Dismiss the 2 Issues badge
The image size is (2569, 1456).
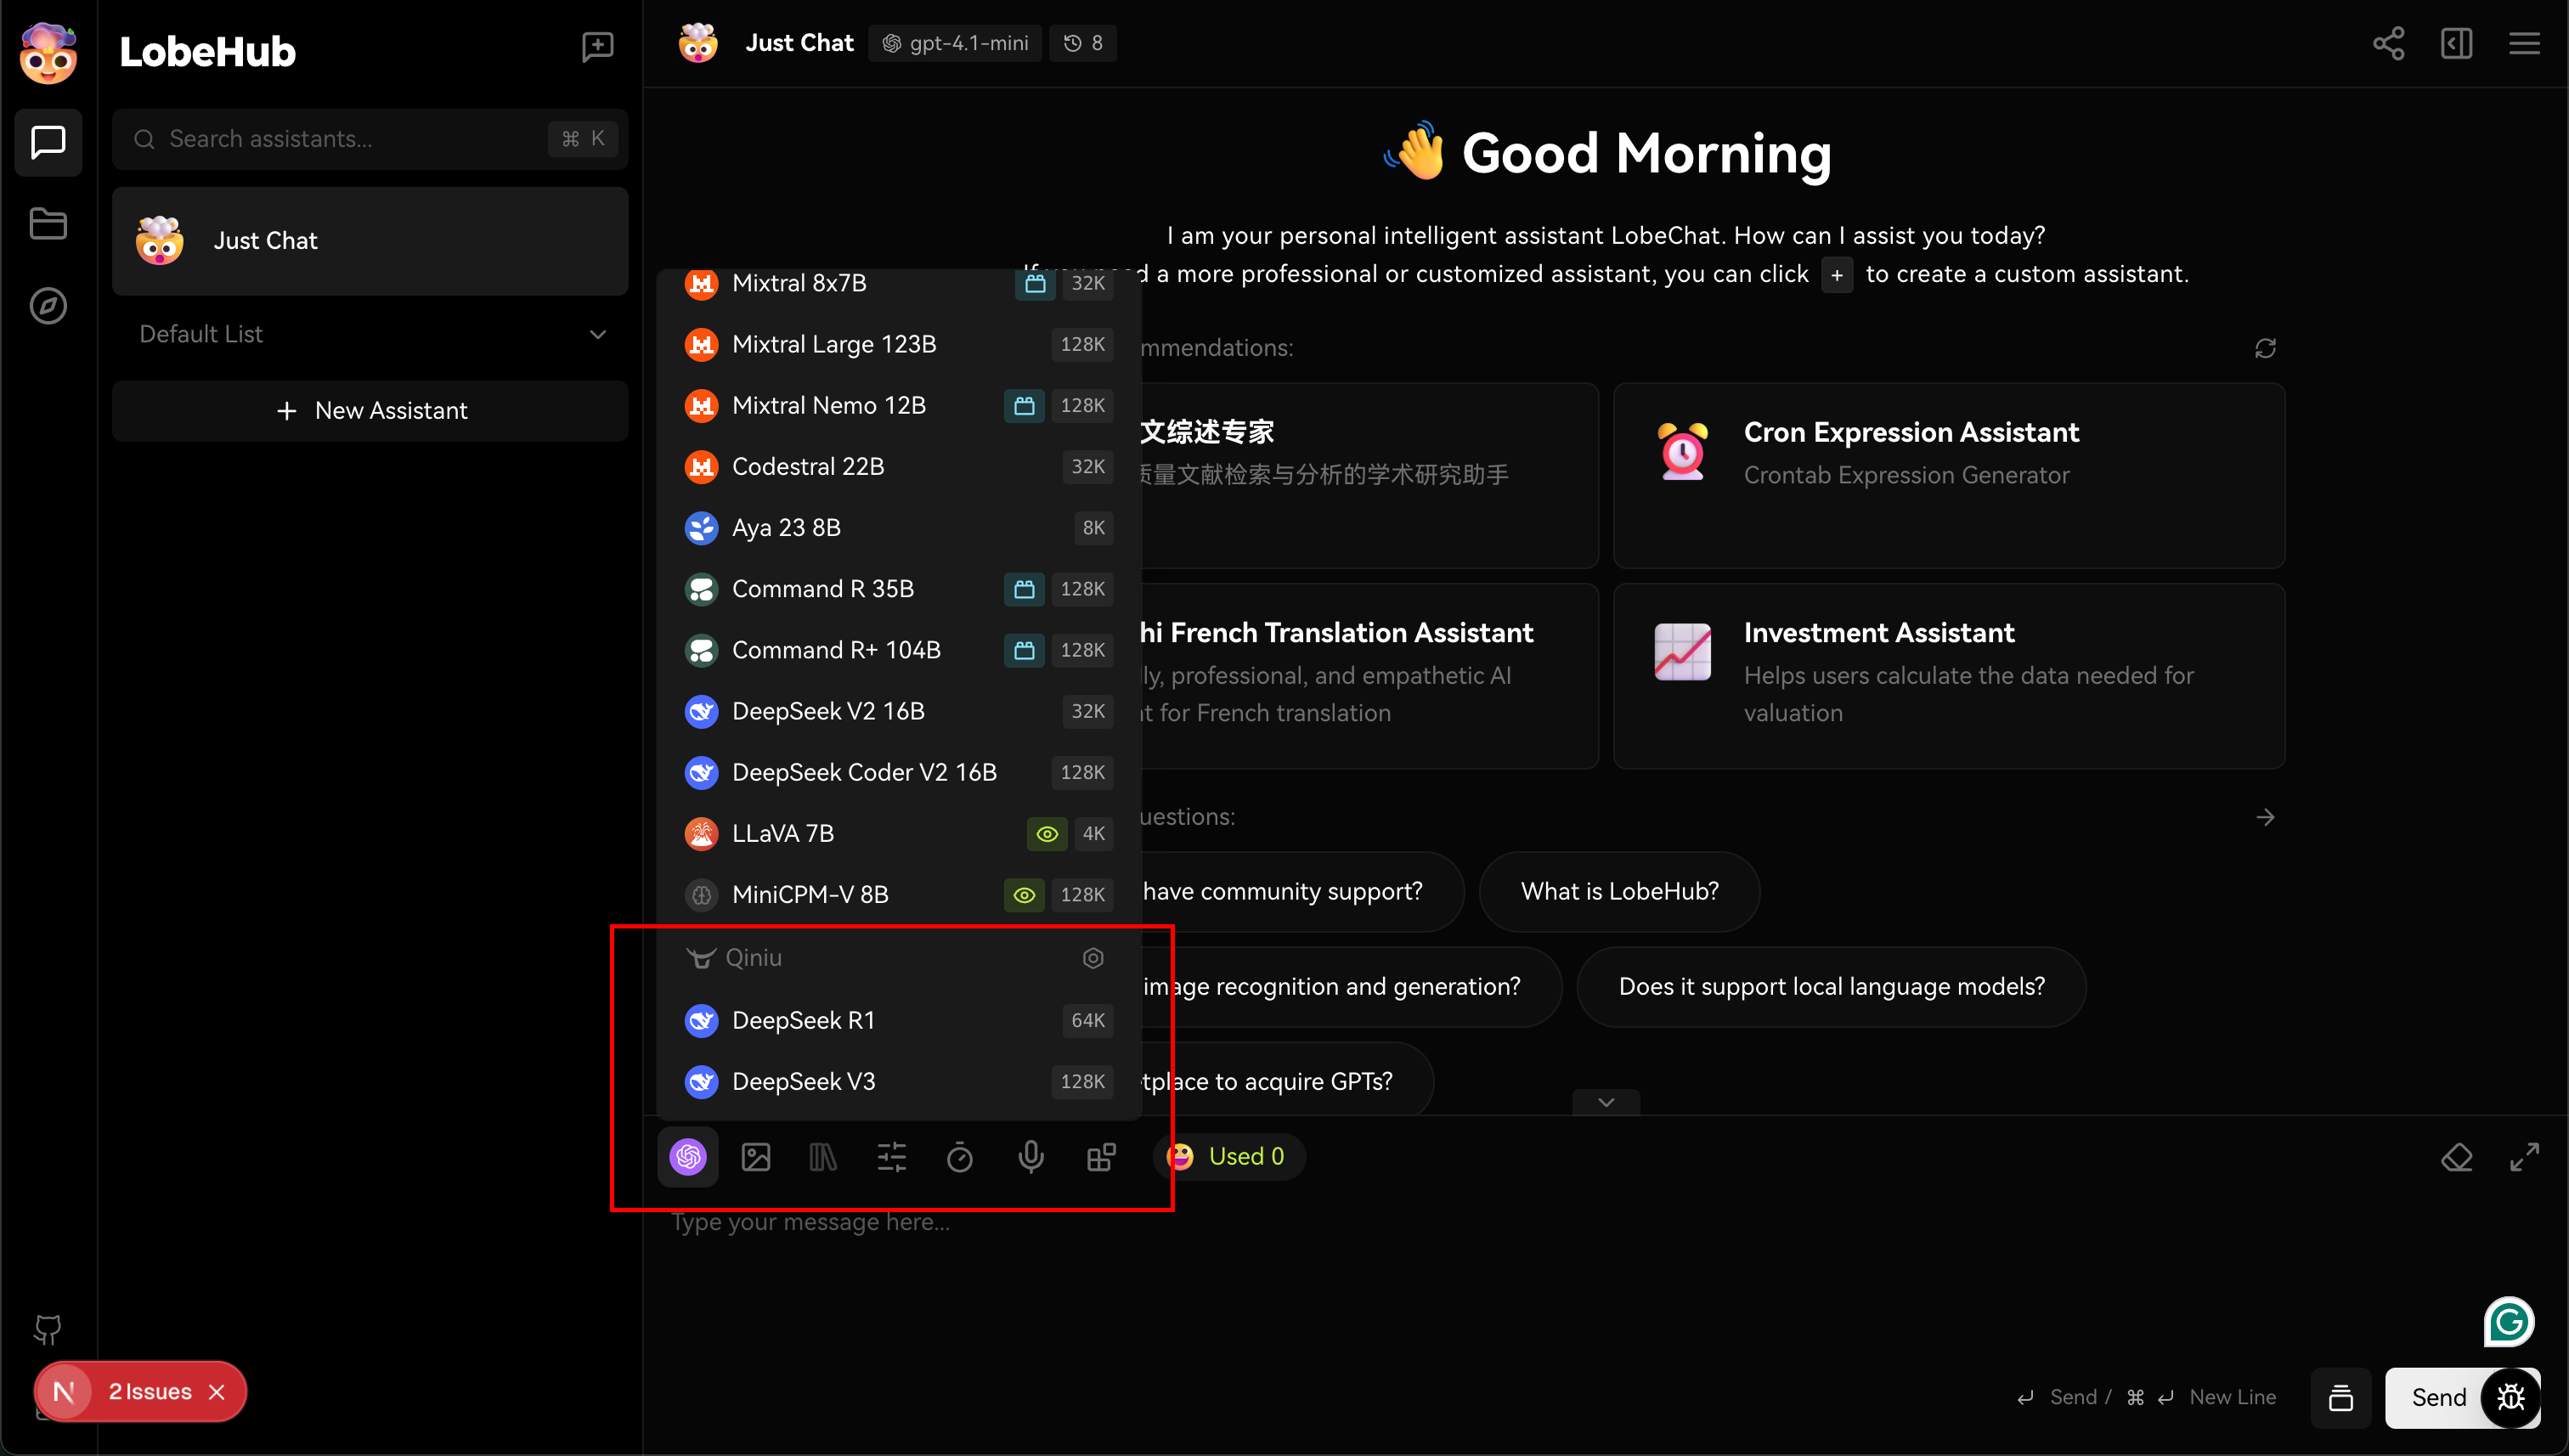pyautogui.click(x=217, y=1392)
